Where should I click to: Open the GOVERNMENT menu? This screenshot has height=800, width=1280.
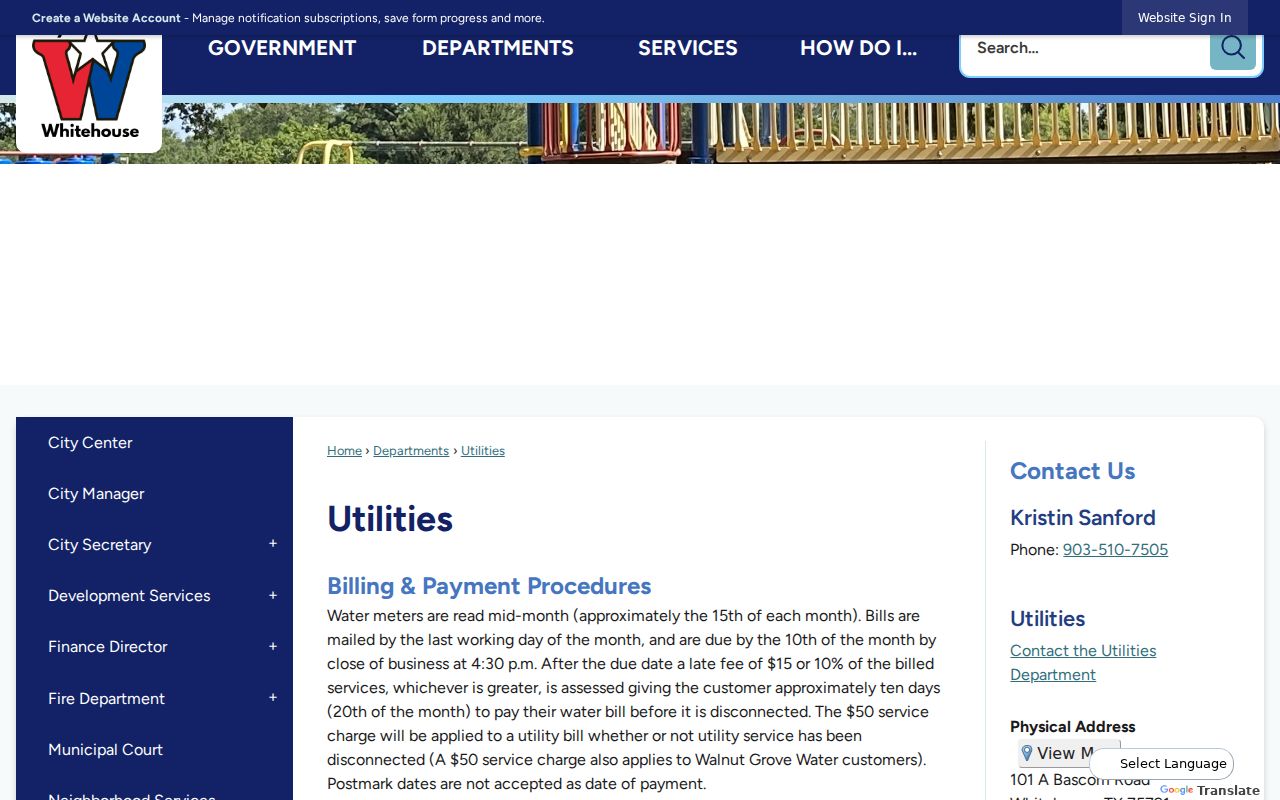tap(282, 48)
